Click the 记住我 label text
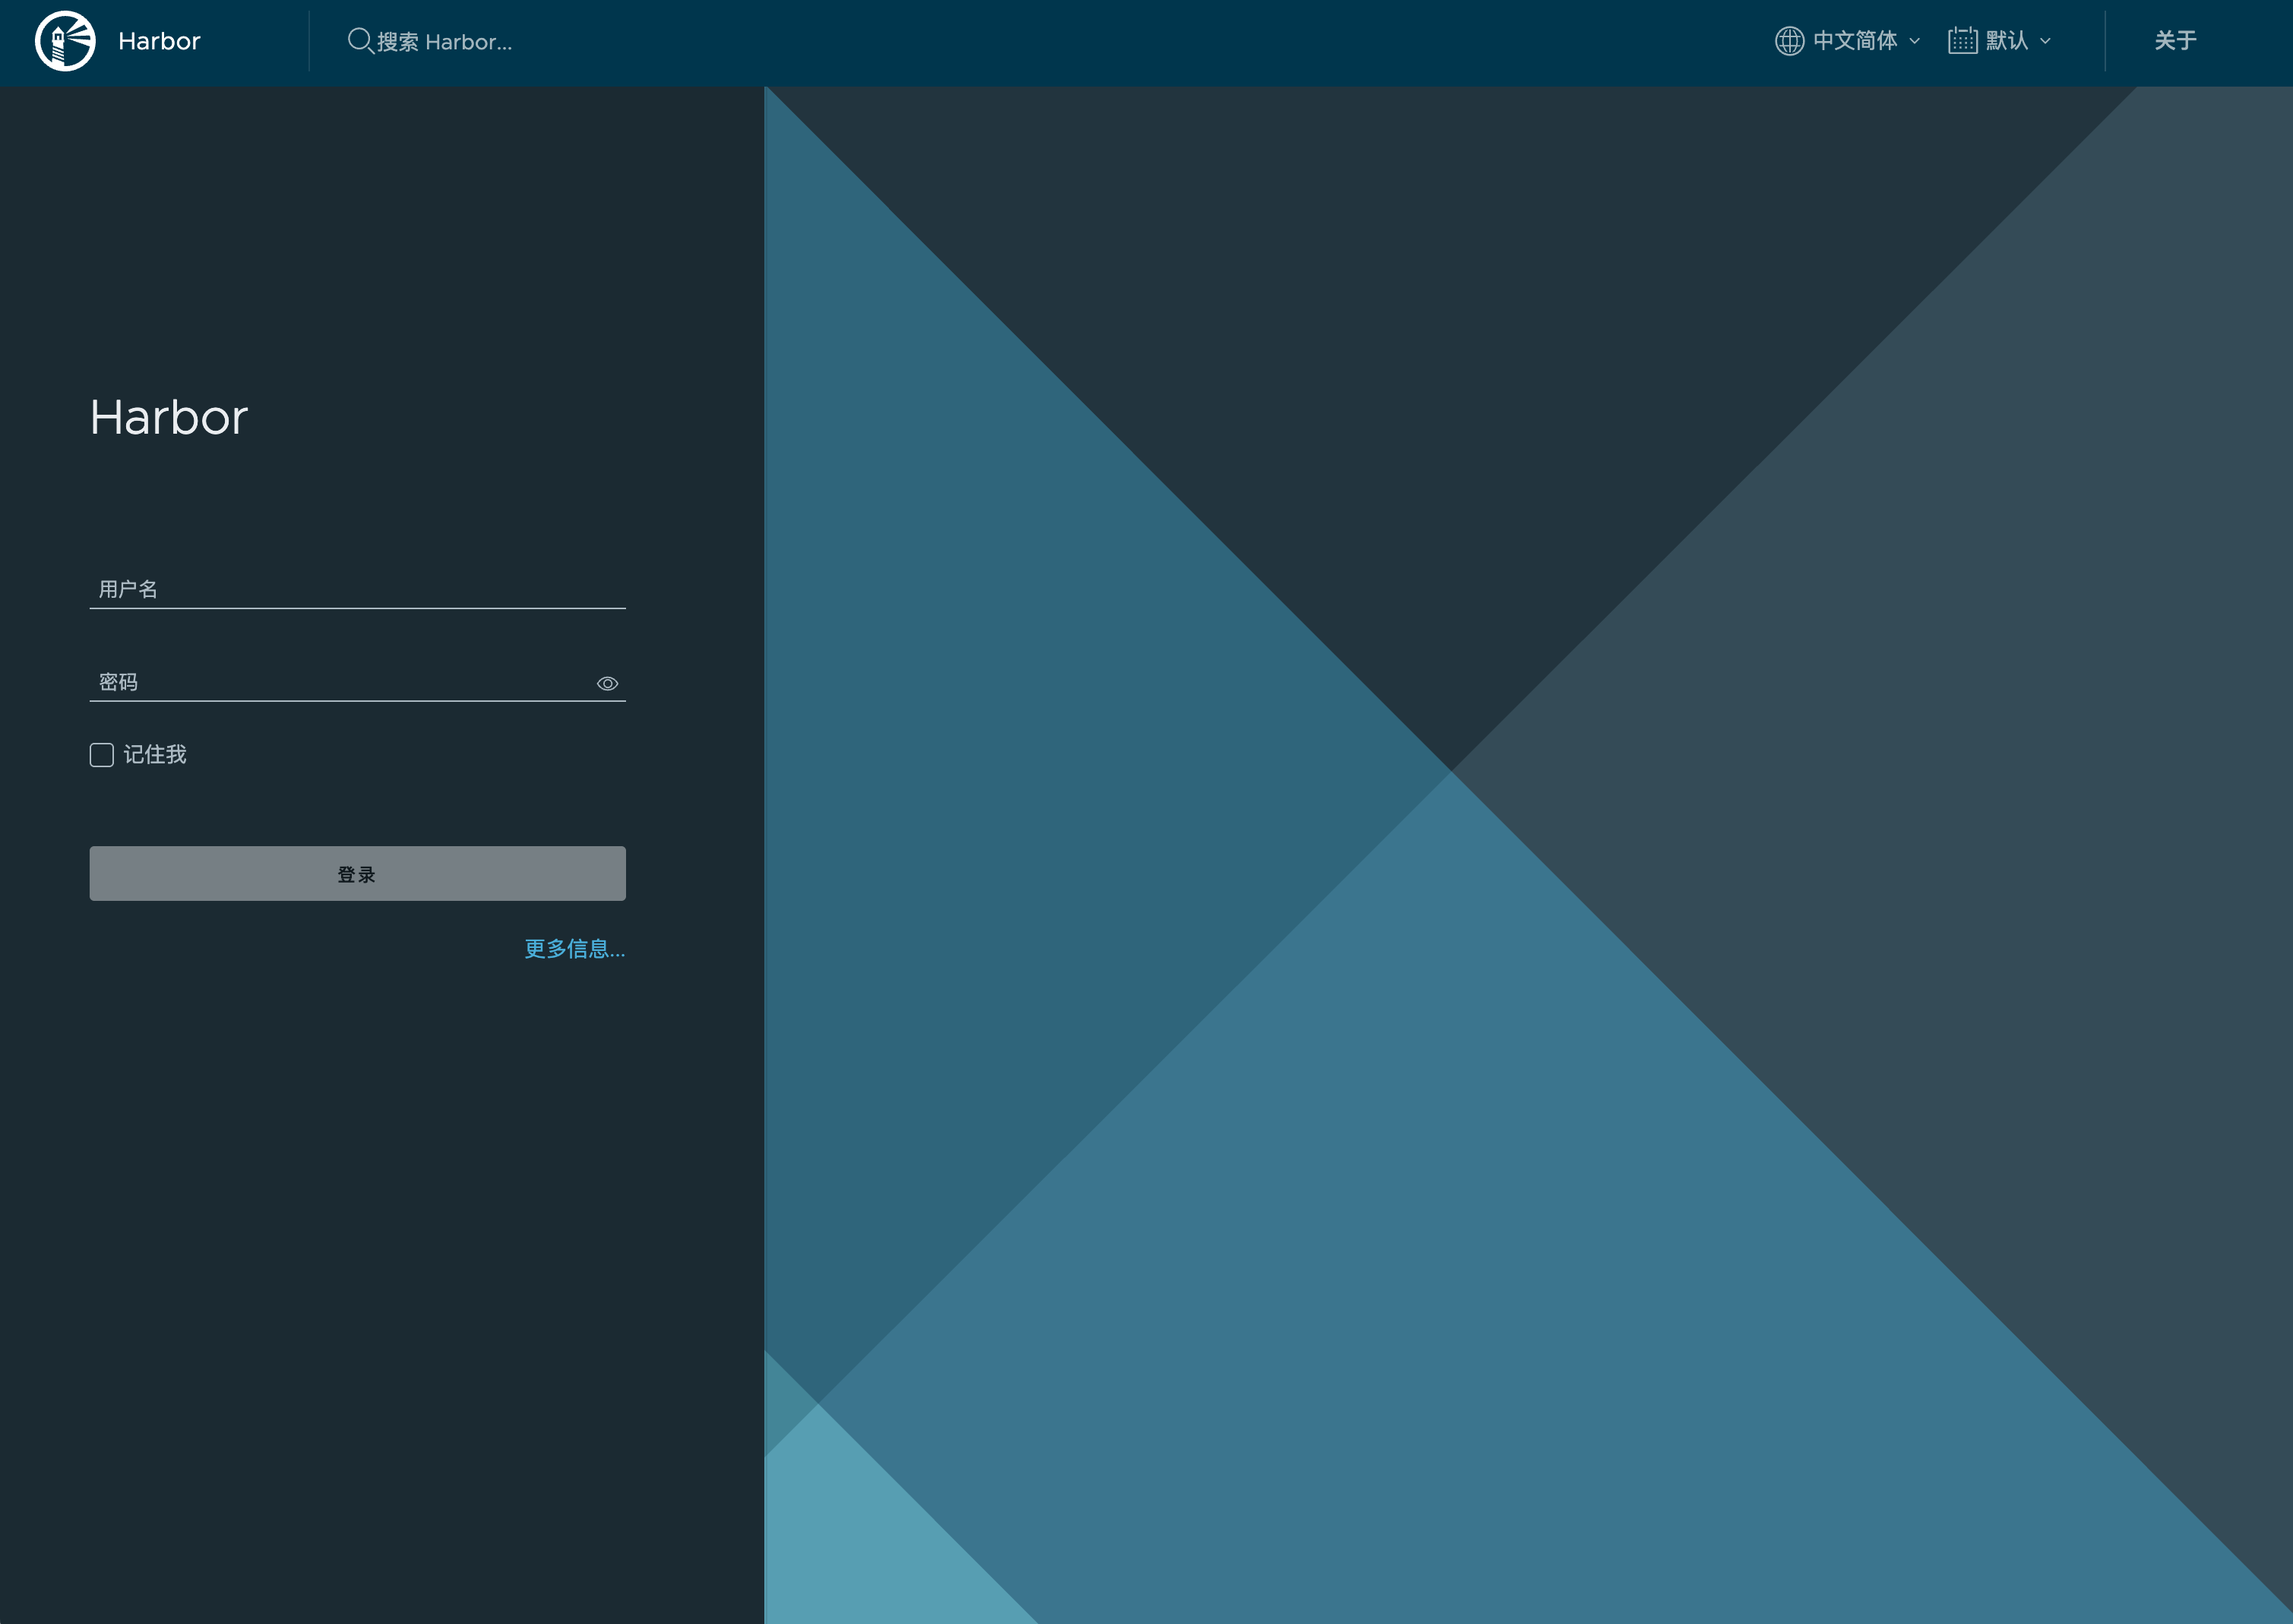Screen dimensions: 2293x1624 point(155,755)
